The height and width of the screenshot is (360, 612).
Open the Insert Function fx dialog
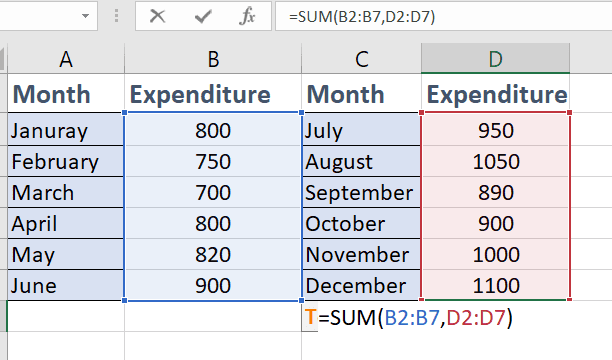click(247, 16)
